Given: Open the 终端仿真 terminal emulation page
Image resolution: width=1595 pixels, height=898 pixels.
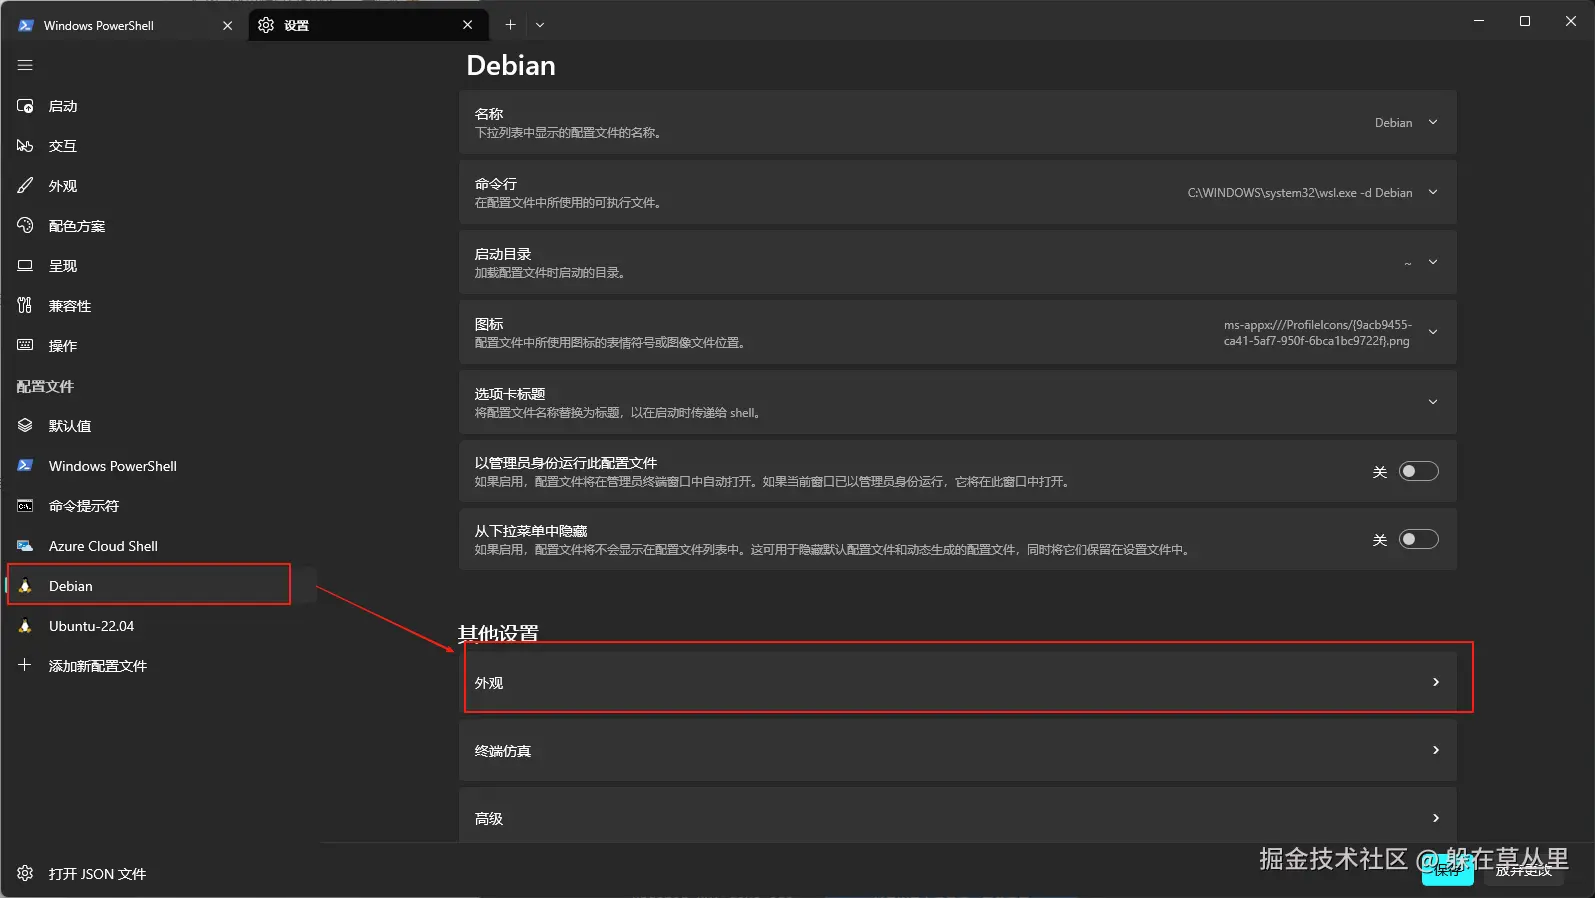Looking at the screenshot, I should [x=958, y=750].
